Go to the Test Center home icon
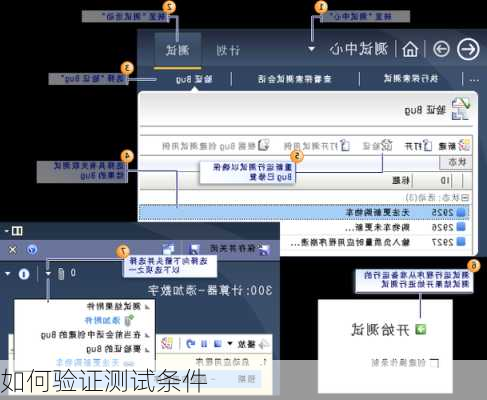The image size is (487, 400). (x=410, y=50)
